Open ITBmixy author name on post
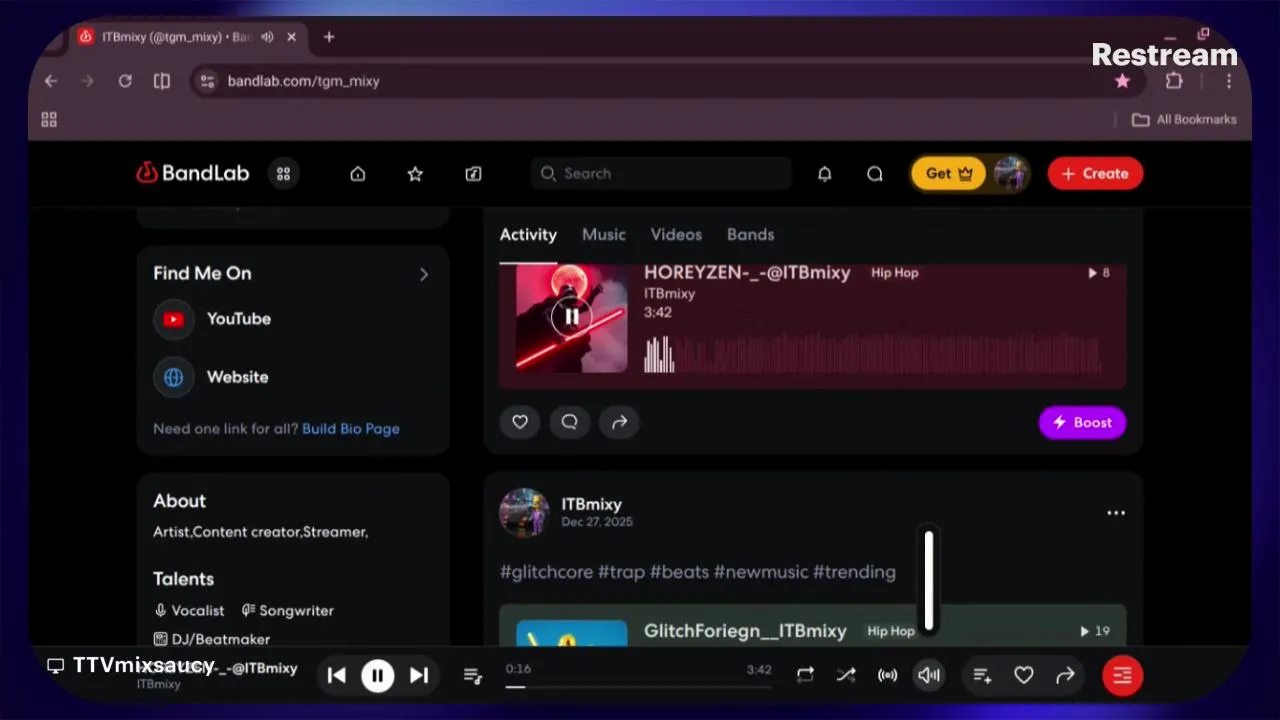Screen dimensions: 1280x720 [x=591, y=504]
